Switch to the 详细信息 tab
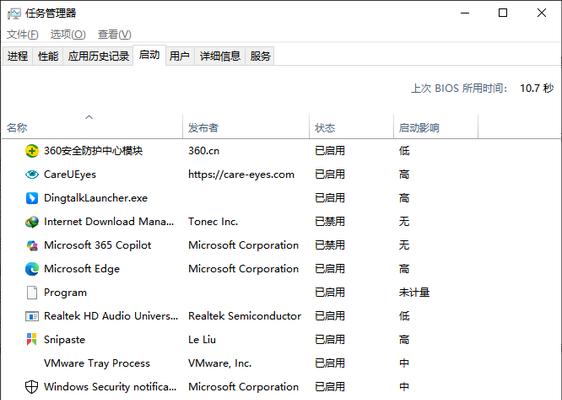562x400 pixels. [220, 56]
